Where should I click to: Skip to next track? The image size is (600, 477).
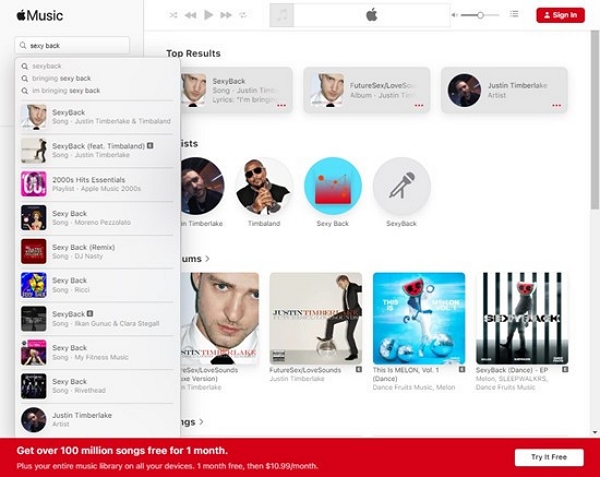point(226,15)
